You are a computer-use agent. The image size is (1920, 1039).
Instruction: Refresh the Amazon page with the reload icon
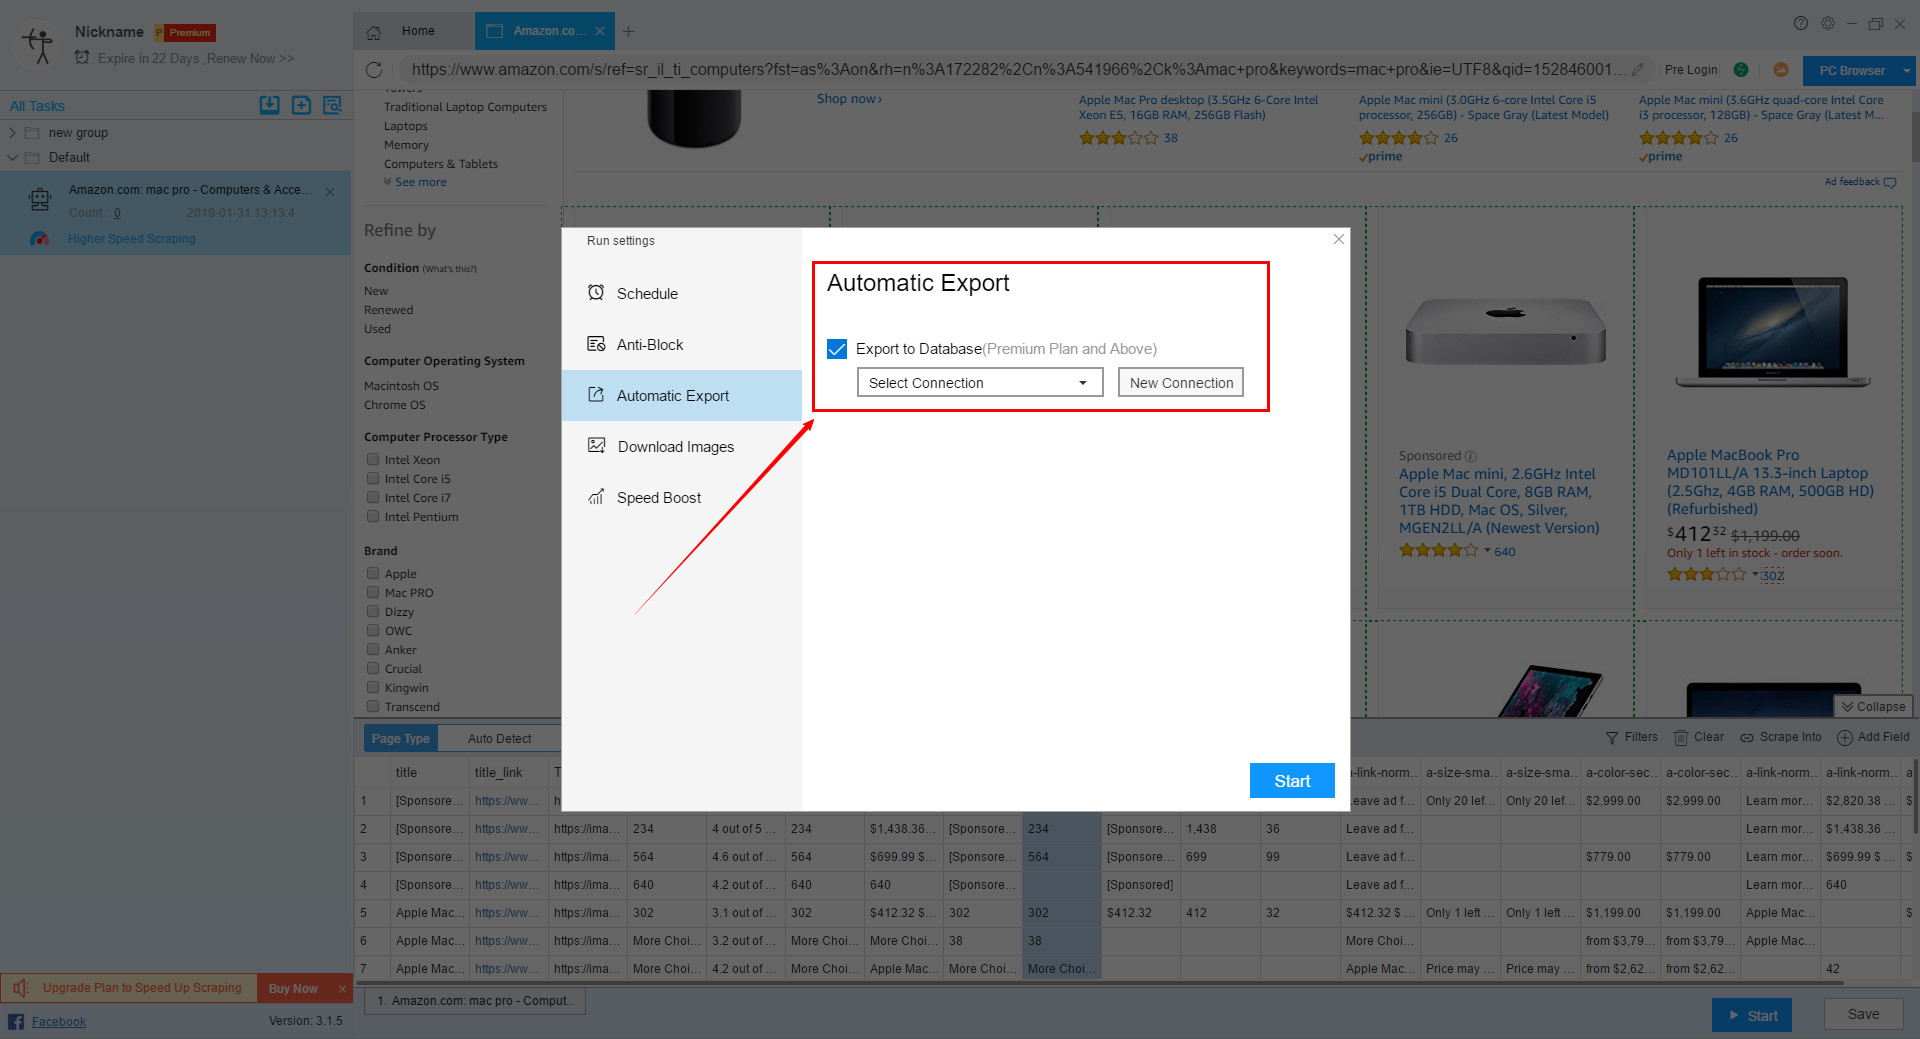[x=375, y=69]
